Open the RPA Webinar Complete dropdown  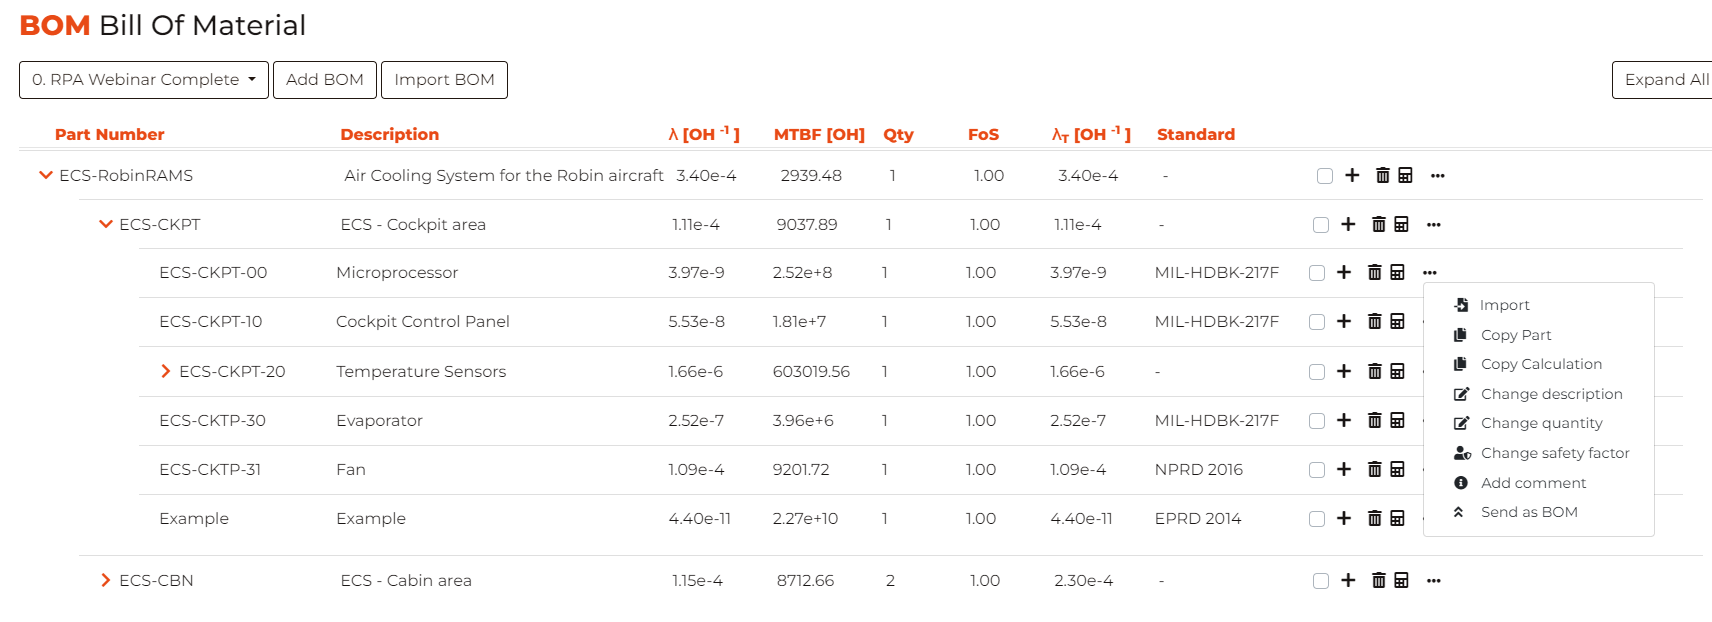coord(144,80)
